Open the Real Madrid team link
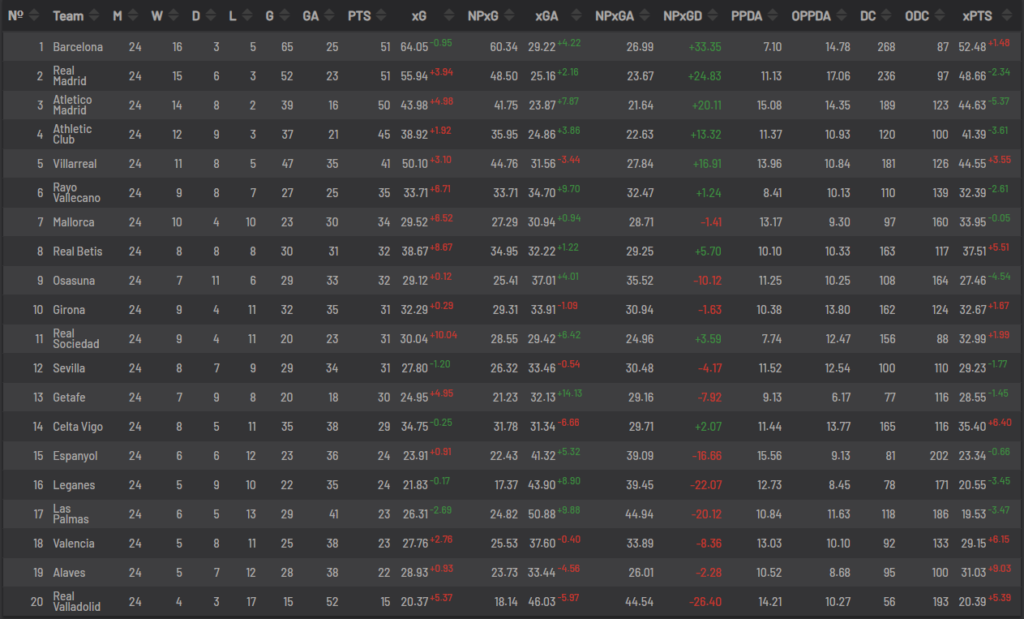This screenshot has width=1024, height=619. (69, 76)
